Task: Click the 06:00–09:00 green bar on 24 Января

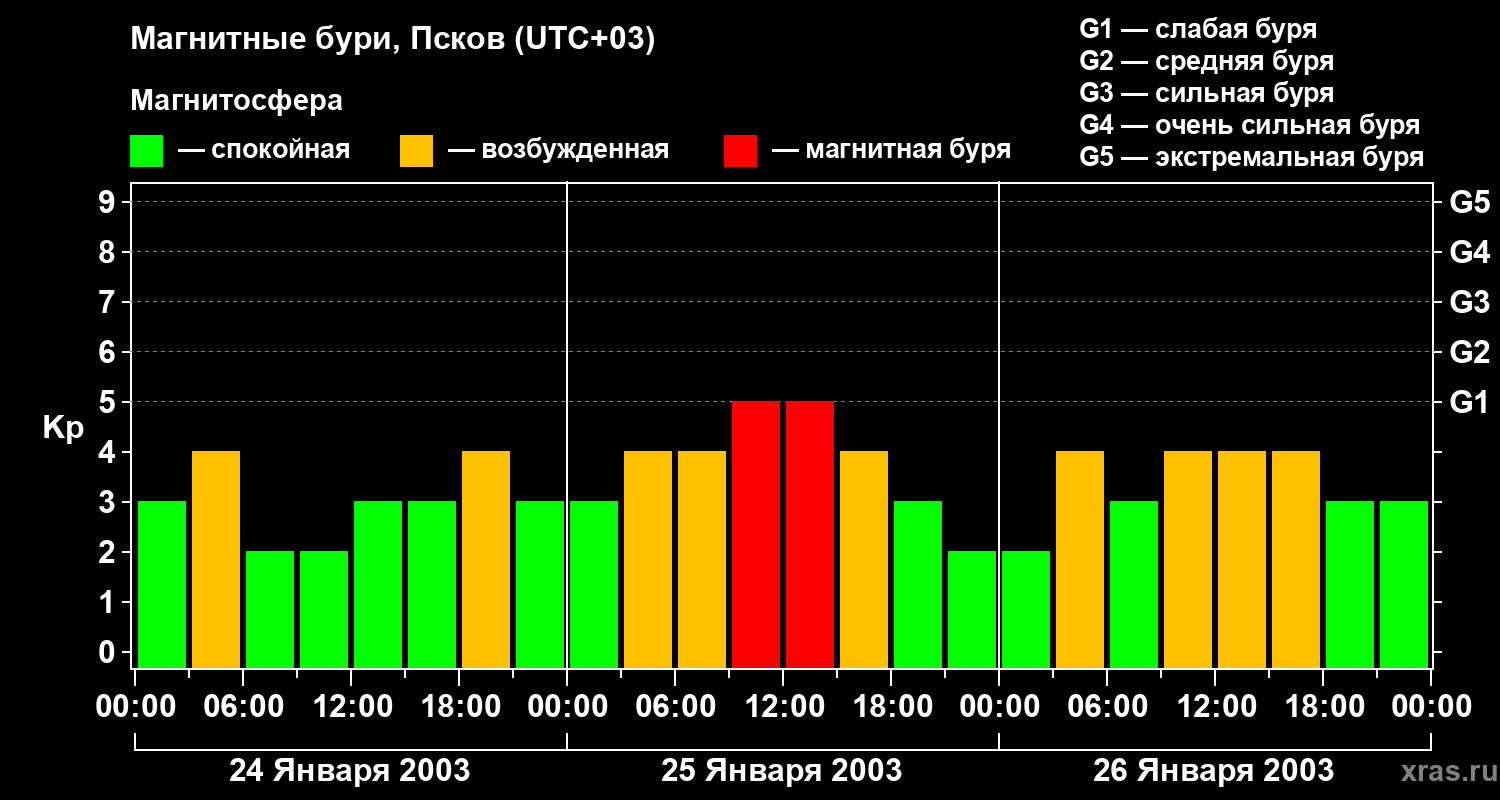Action: [270, 609]
